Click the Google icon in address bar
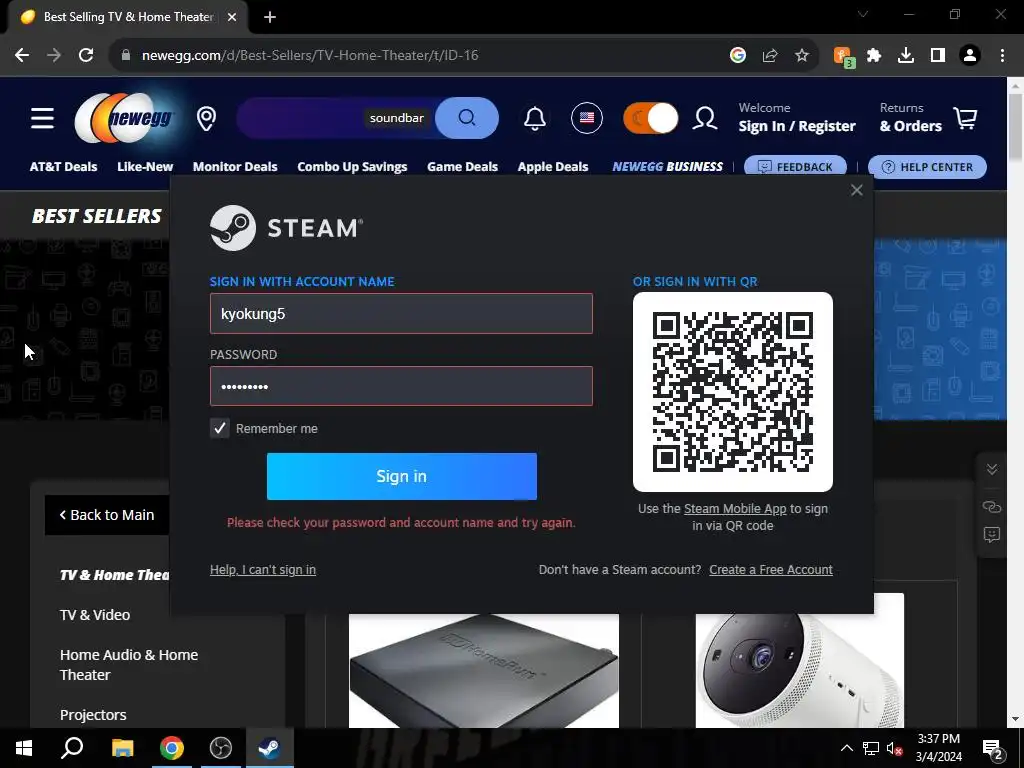This screenshot has height=768, width=1024. pos(738,56)
